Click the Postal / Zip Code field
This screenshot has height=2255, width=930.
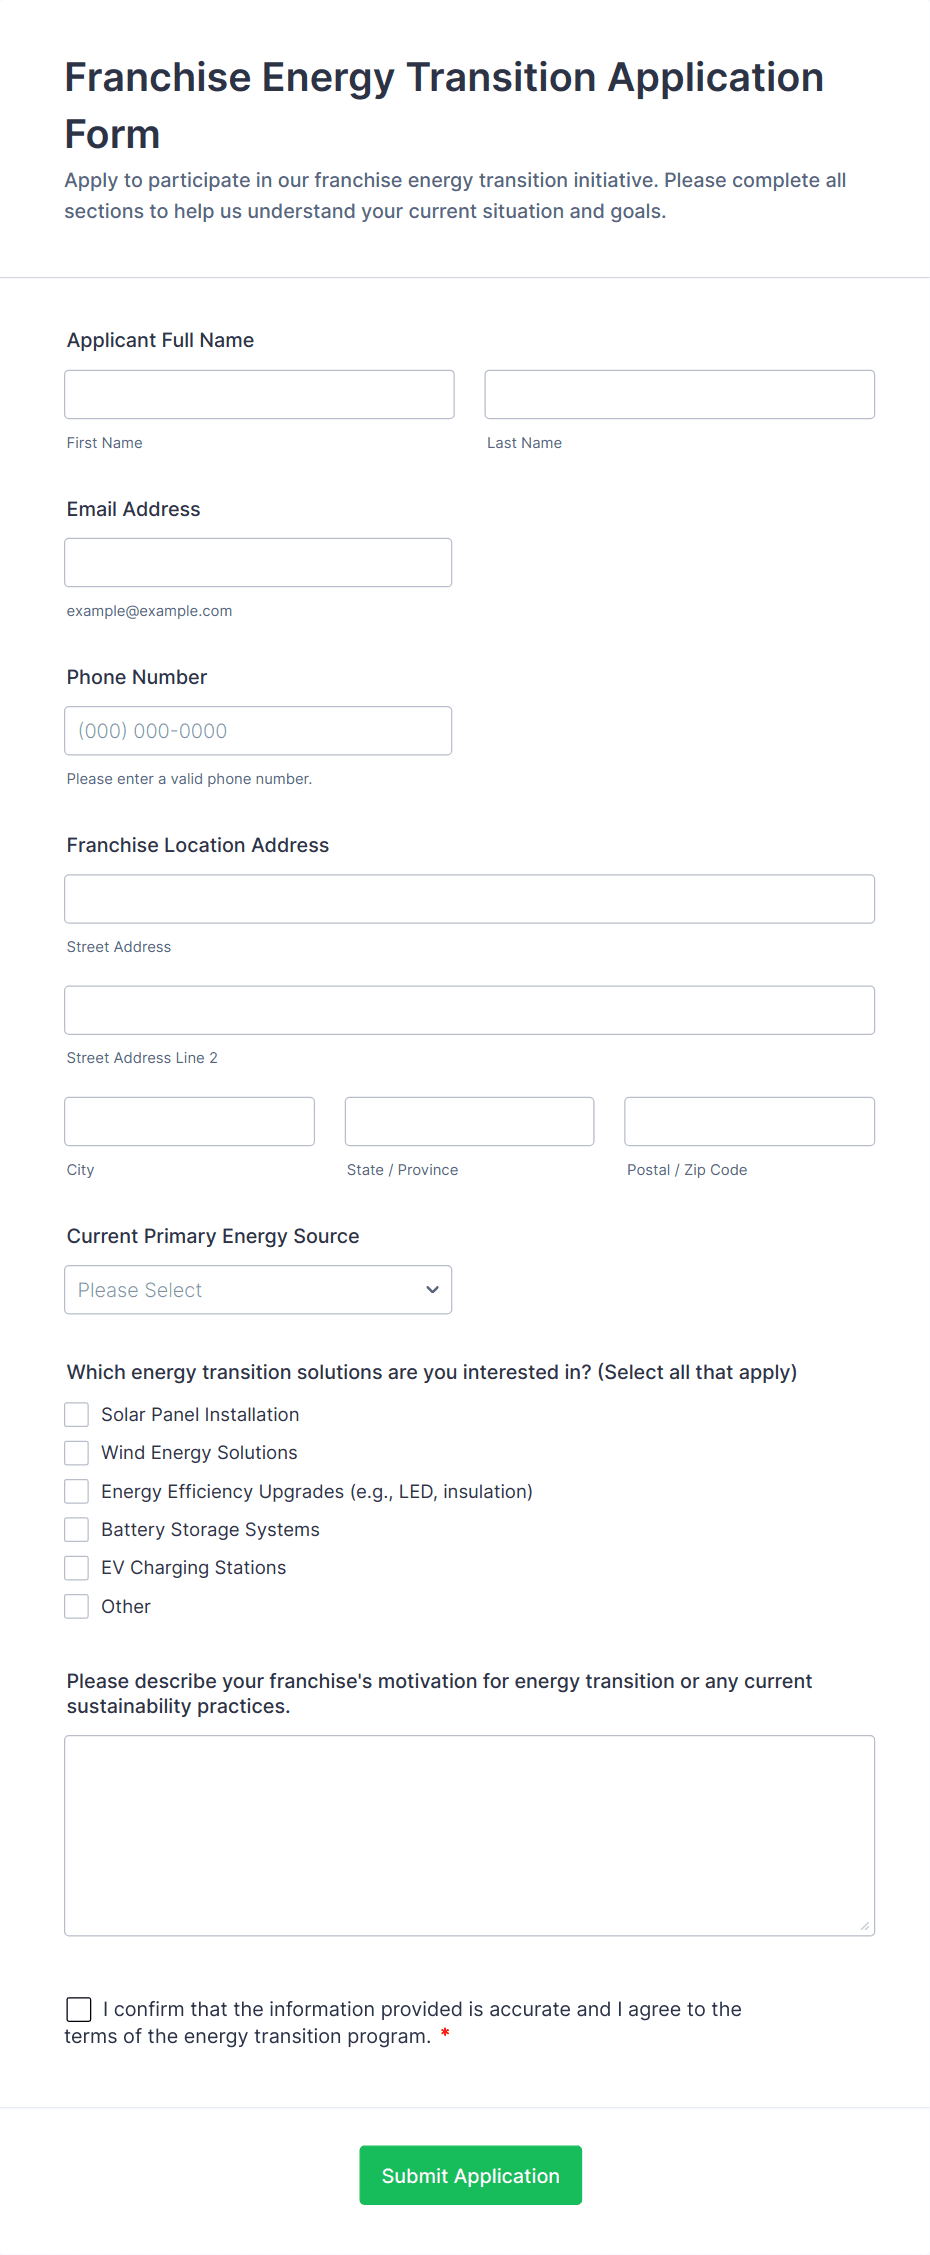(748, 1121)
